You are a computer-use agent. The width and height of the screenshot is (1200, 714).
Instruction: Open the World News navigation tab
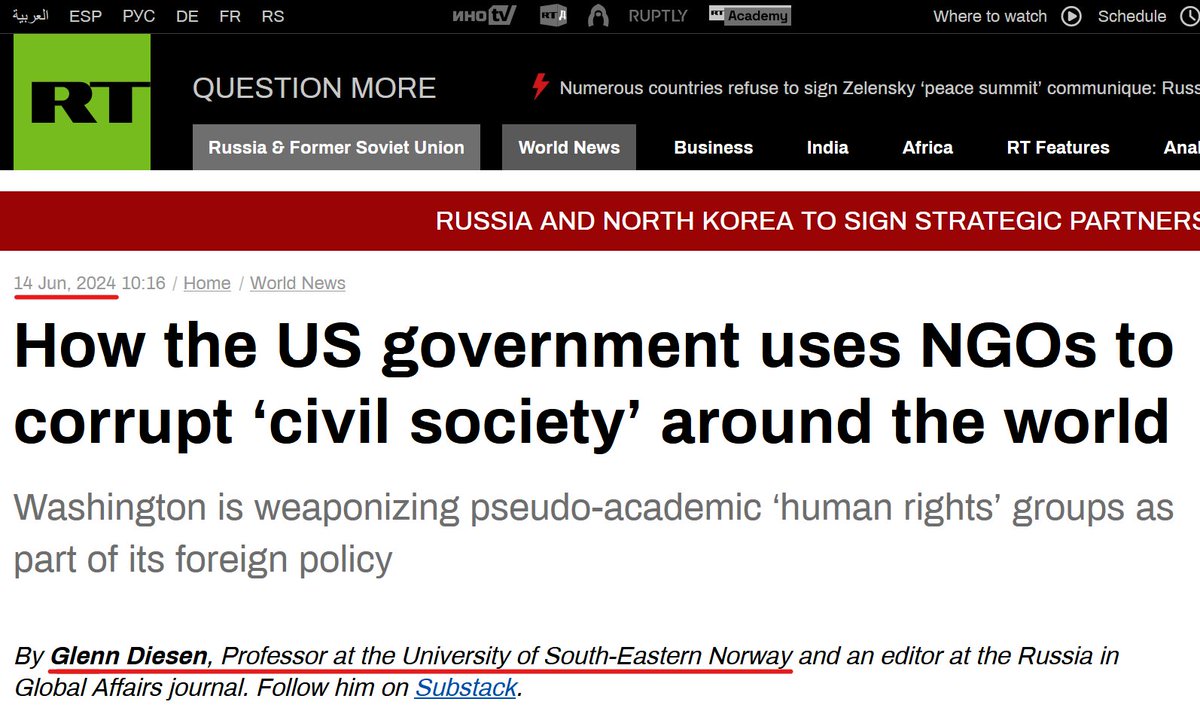(569, 147)
